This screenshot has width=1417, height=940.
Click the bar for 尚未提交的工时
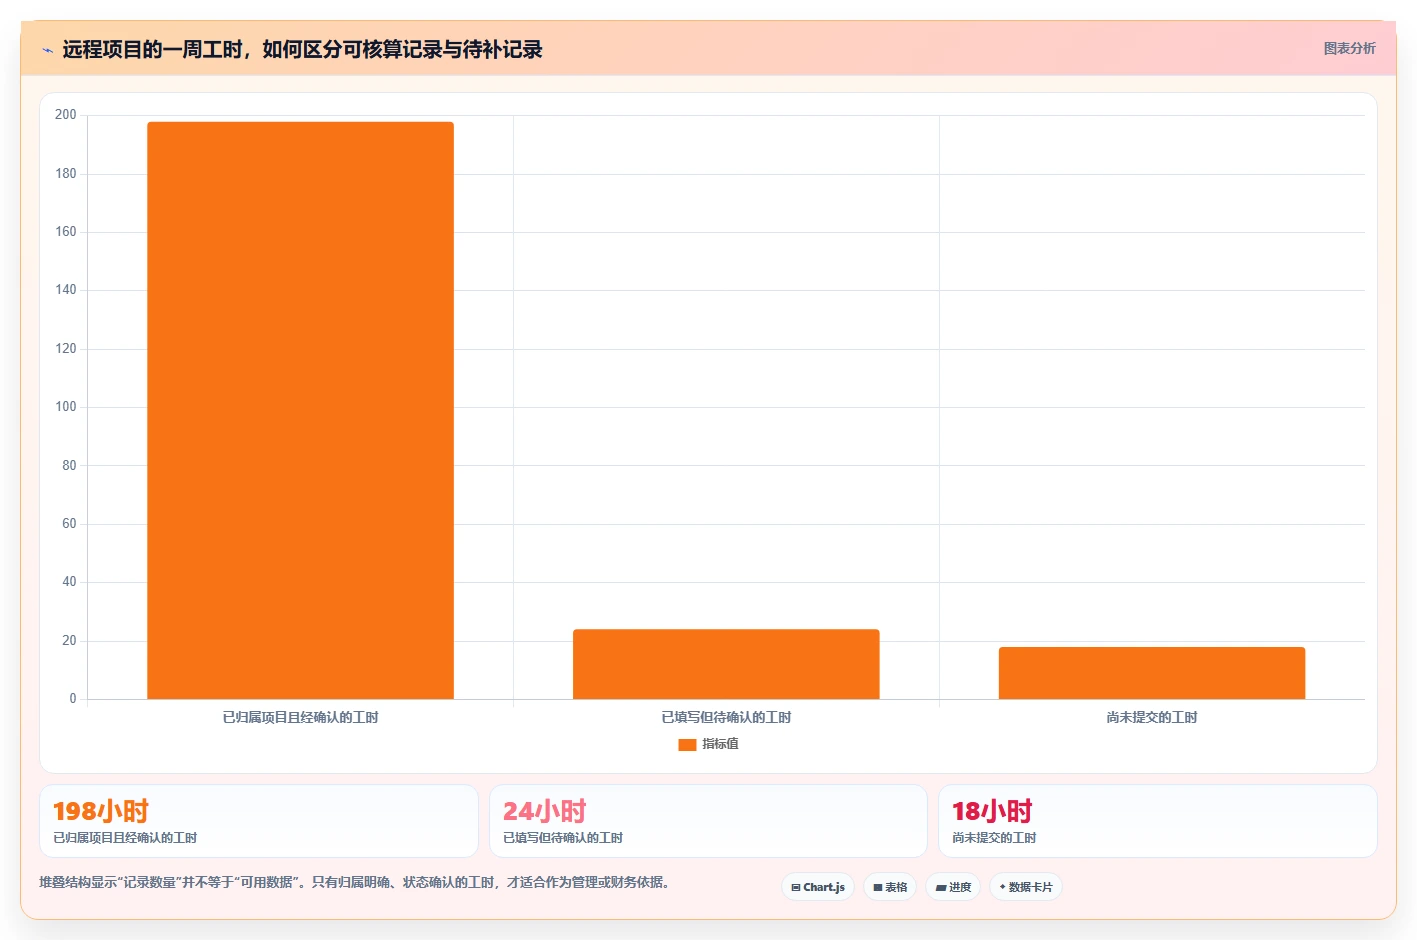pyautogui.click(x=1152, y=673)
